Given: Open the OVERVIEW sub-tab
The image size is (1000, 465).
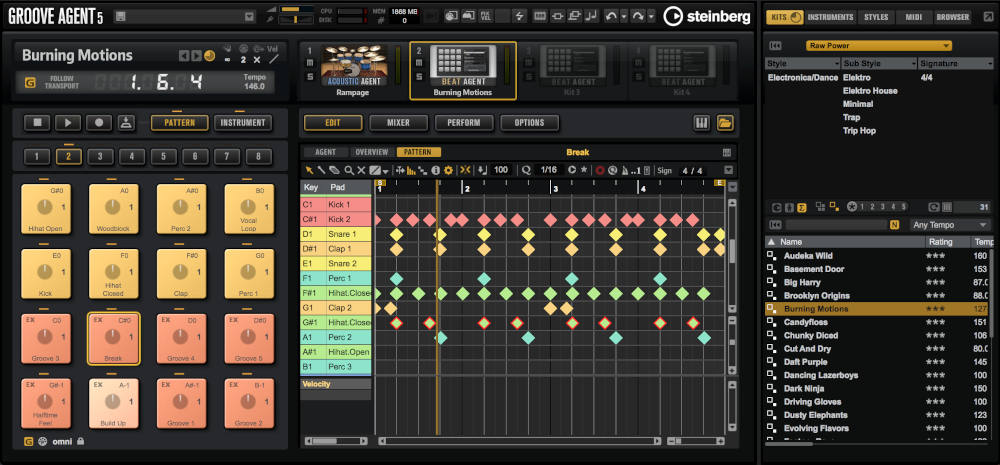Looking at the screenshot, I should 371,152.
